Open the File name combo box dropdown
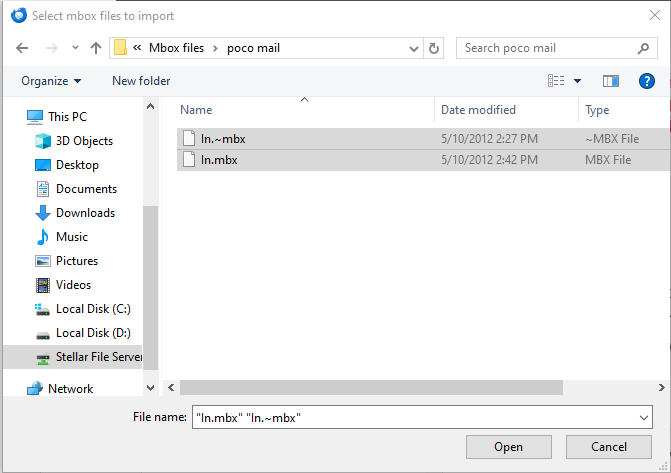Screen dimensions: 671x473 (x=642, y=417)
